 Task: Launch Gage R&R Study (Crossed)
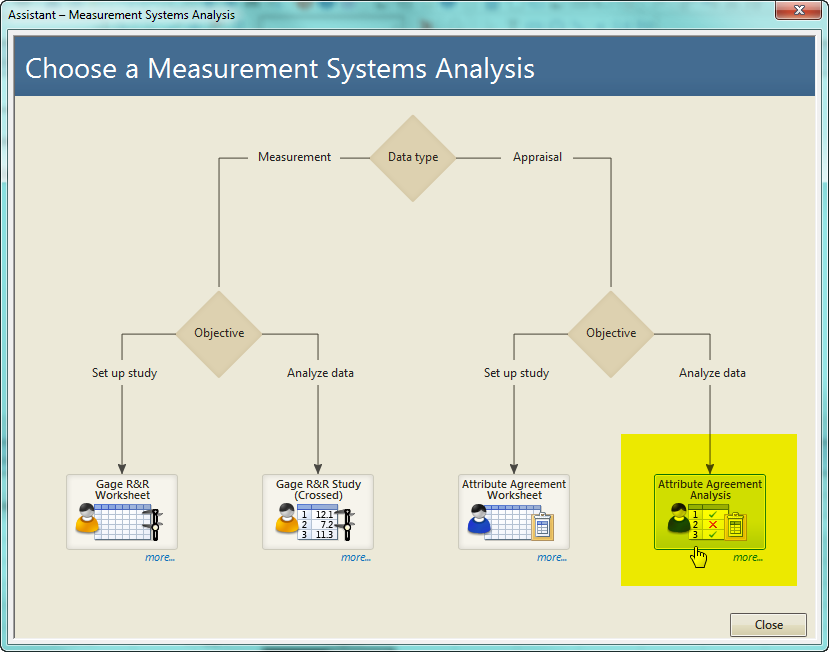(x=318, y=512)
